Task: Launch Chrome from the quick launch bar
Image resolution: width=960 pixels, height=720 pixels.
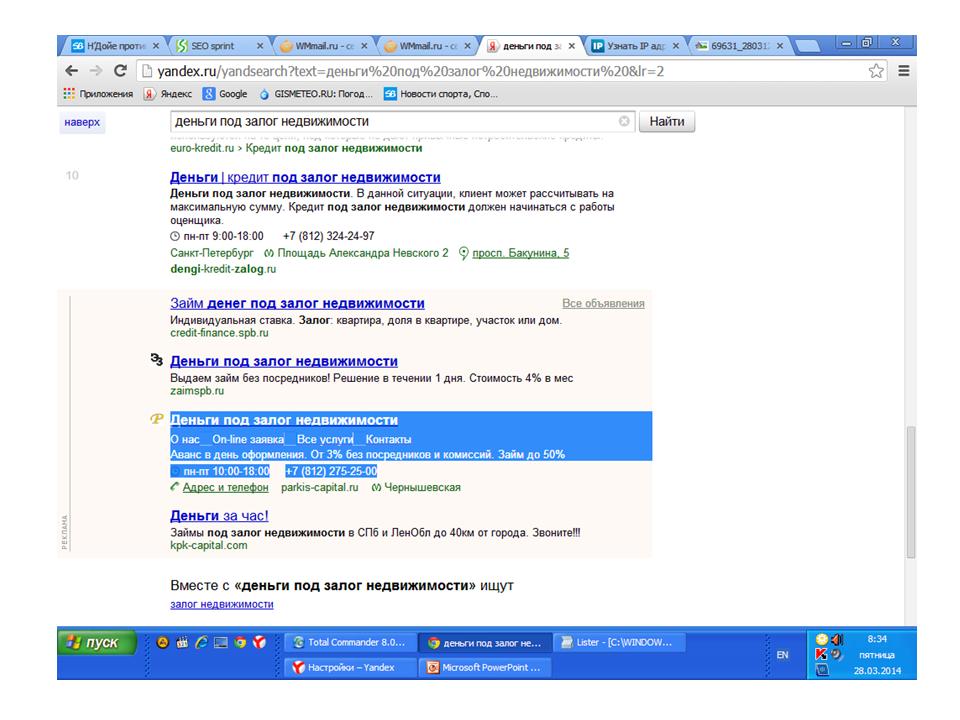Action: click(240, 642)
